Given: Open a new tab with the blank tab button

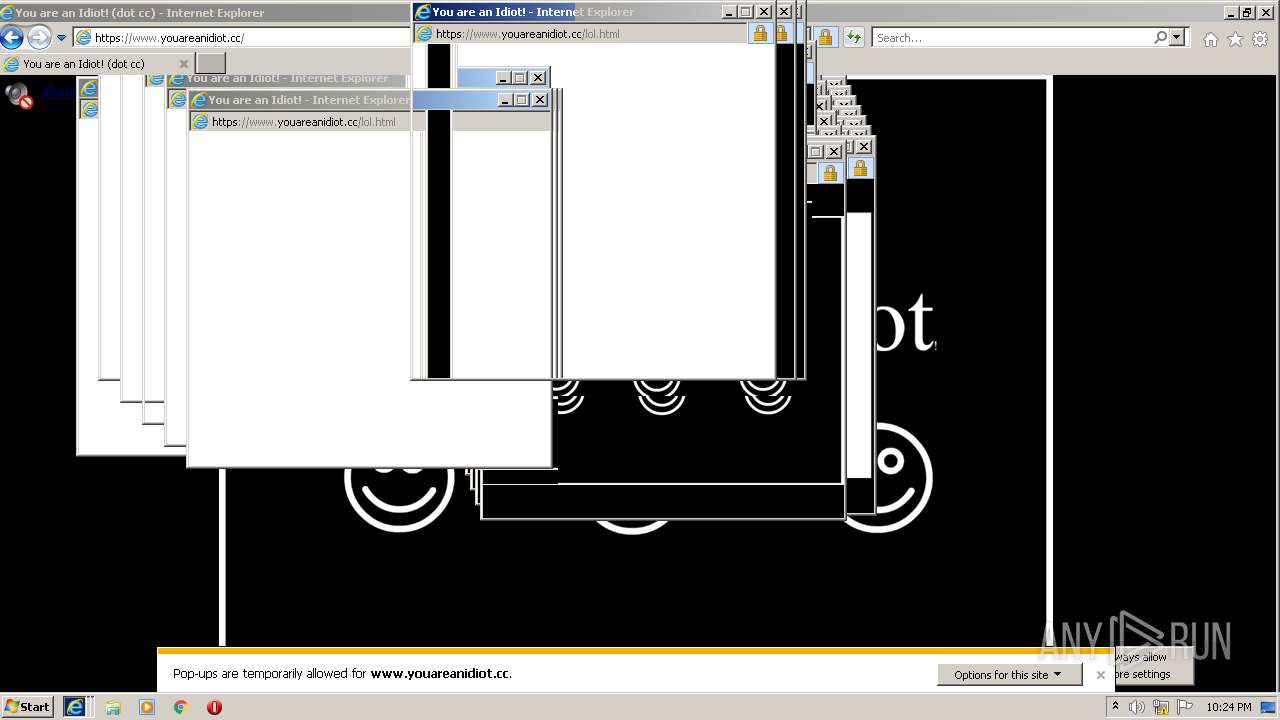Looking at the screenshot, I should pos(211,64).
